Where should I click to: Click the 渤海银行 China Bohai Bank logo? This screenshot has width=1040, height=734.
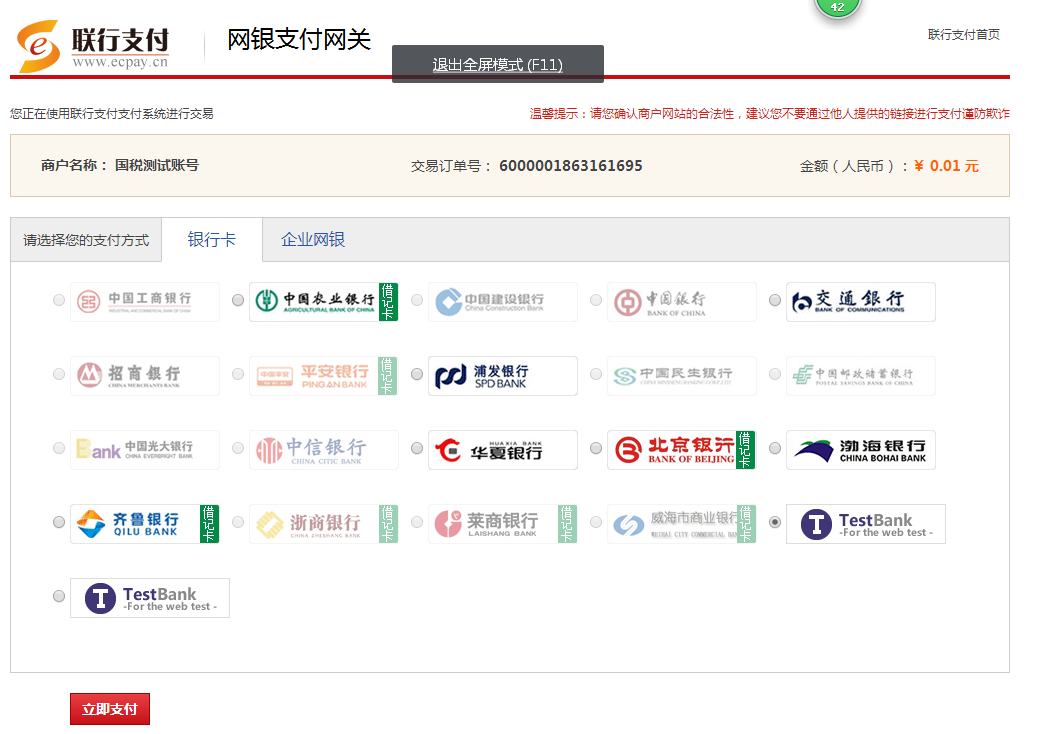click(x=861, y=450)
